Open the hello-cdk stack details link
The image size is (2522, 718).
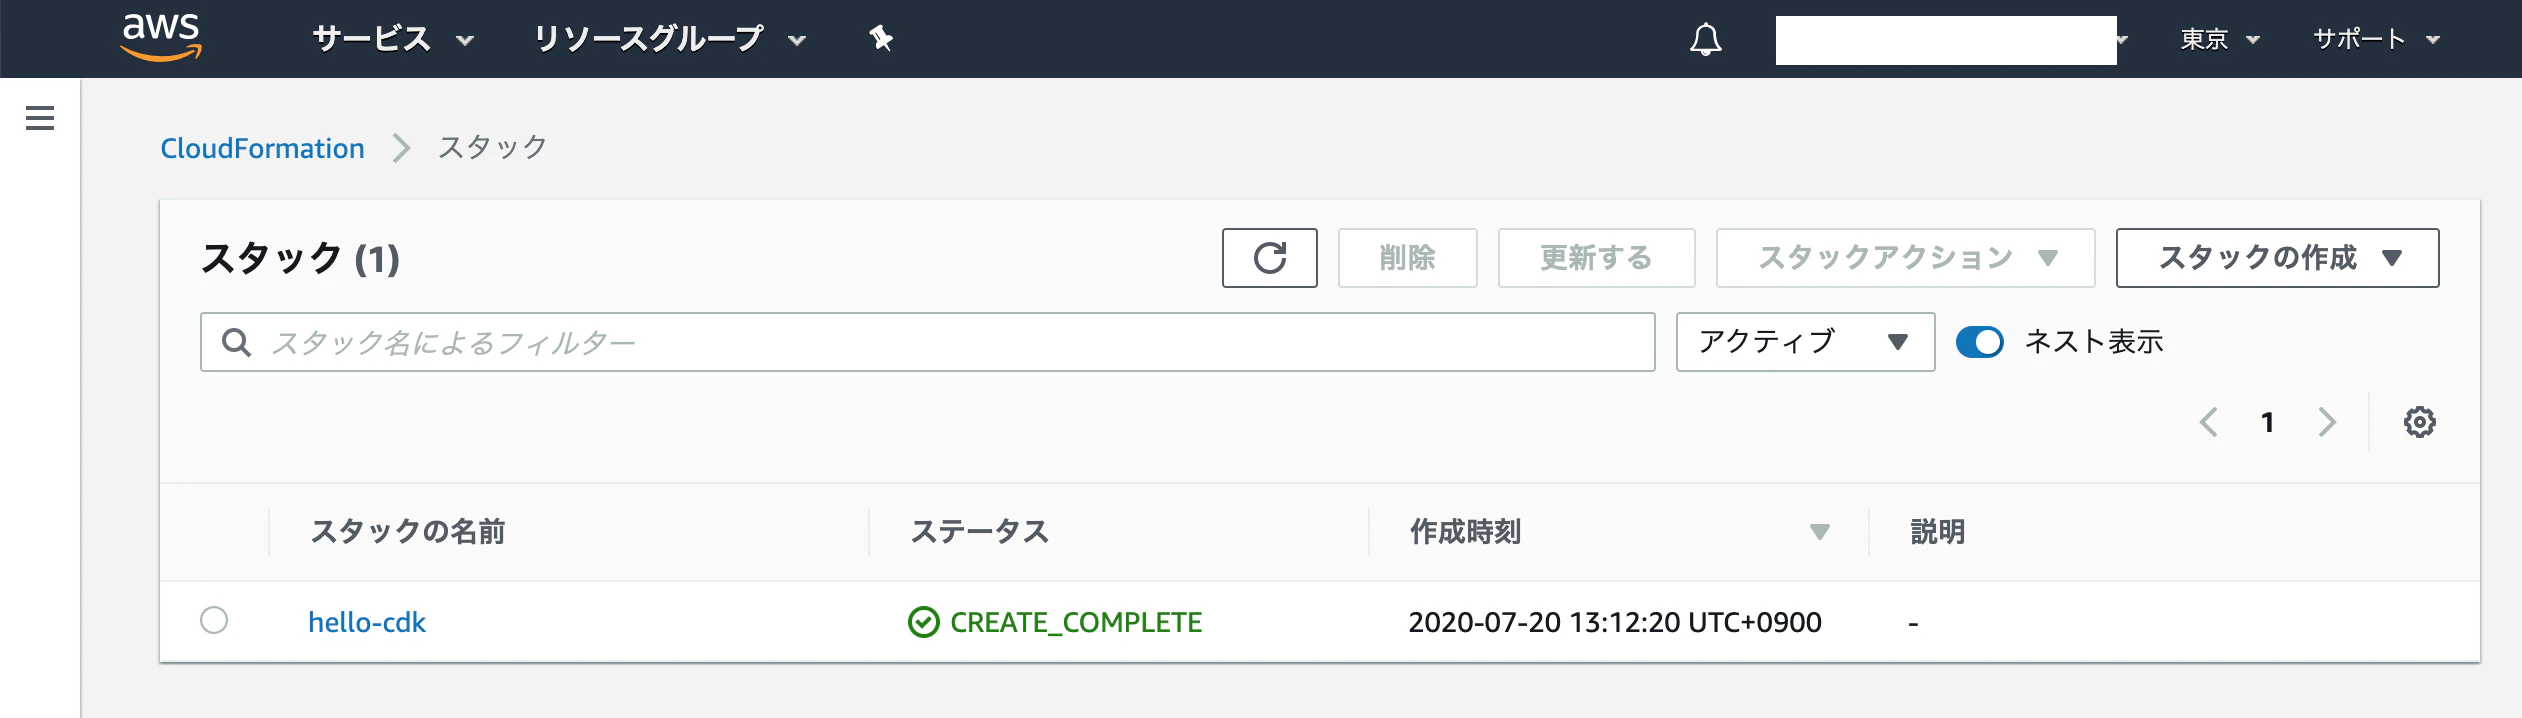(366, 621)
